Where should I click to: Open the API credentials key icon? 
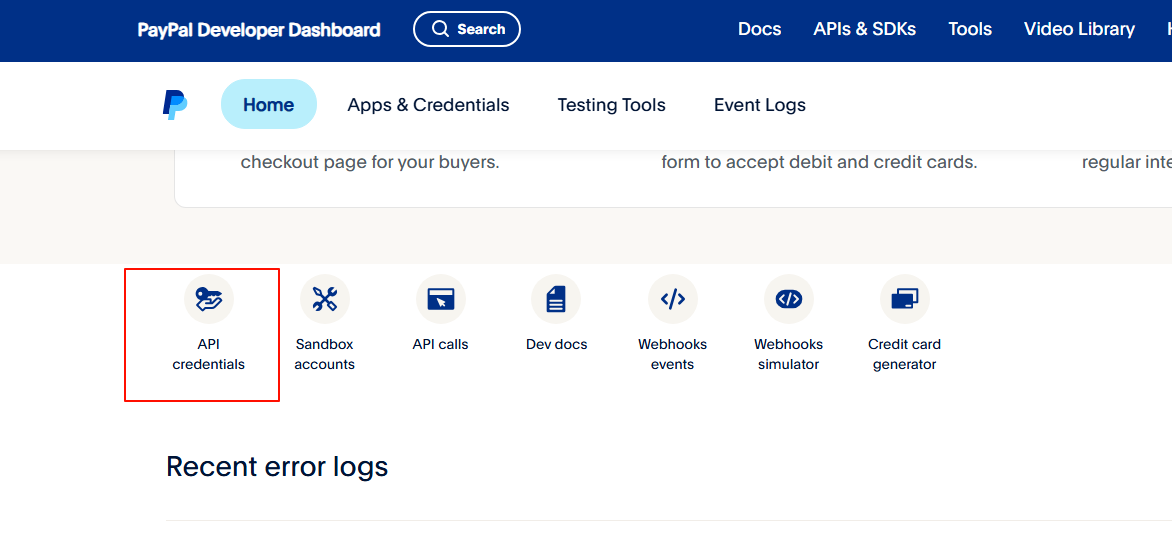(x=209, y=299)
